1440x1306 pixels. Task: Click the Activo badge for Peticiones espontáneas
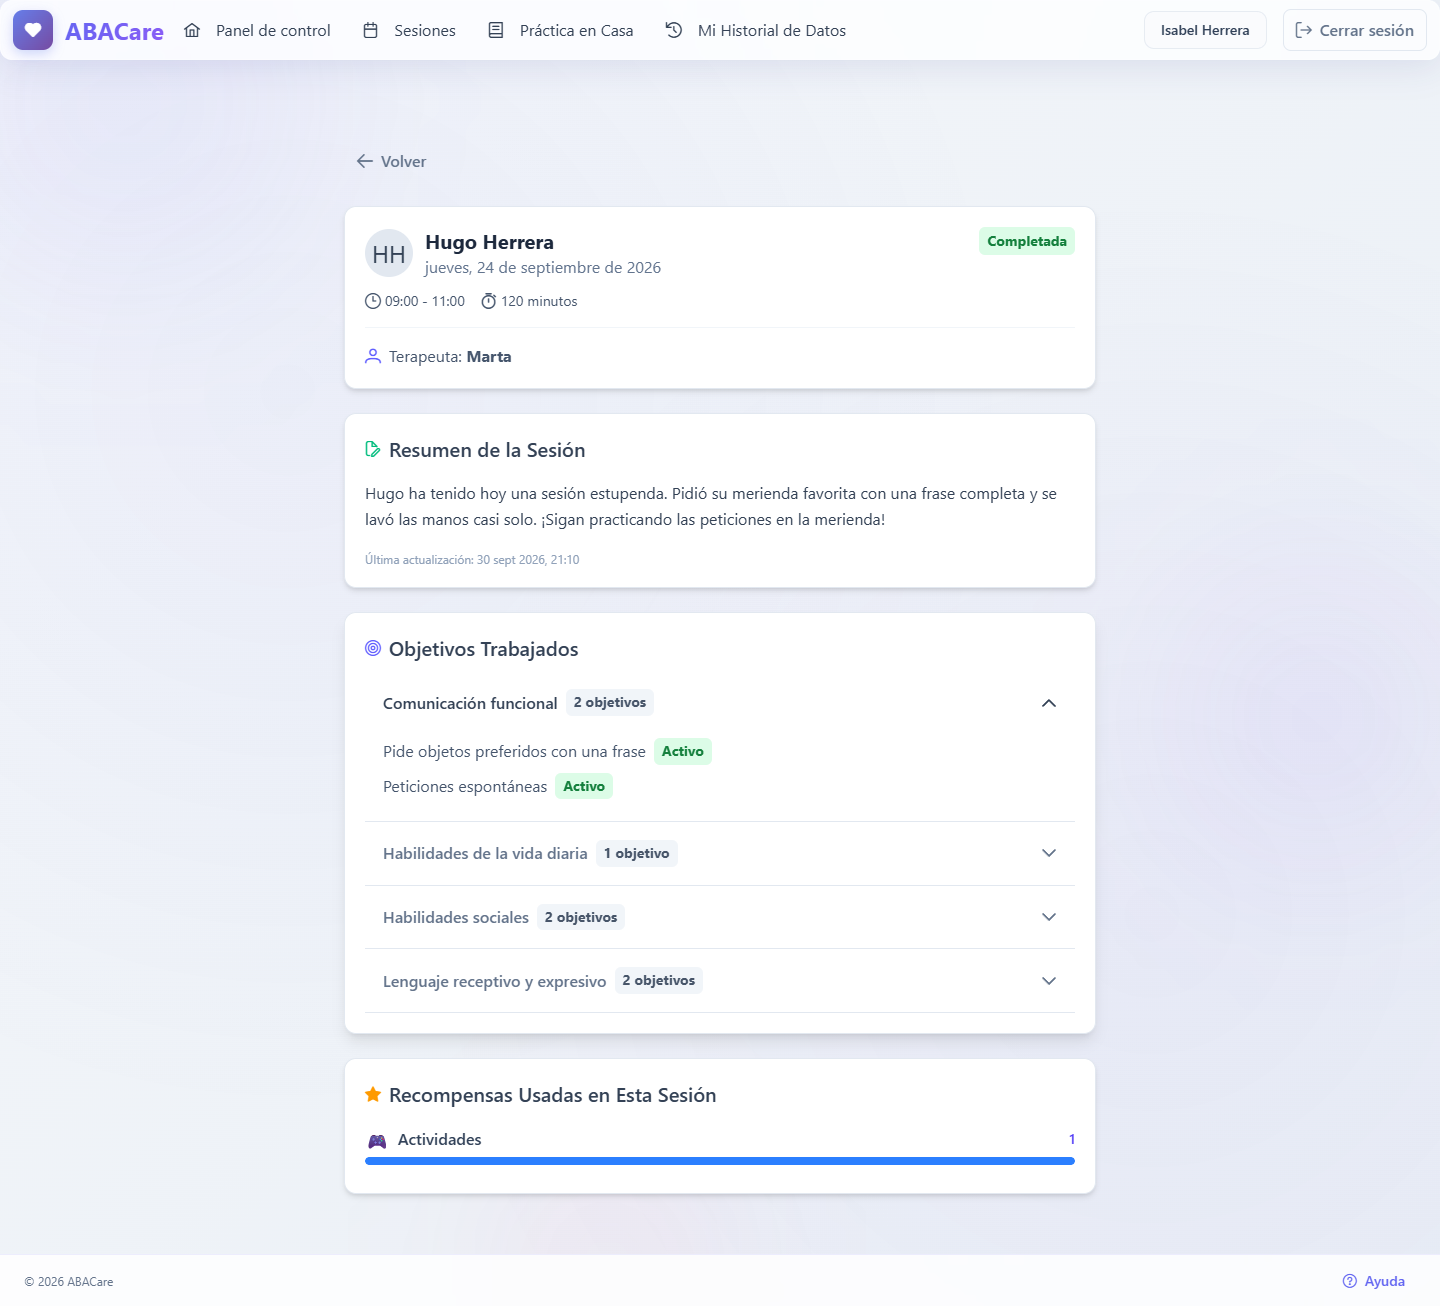584,786
